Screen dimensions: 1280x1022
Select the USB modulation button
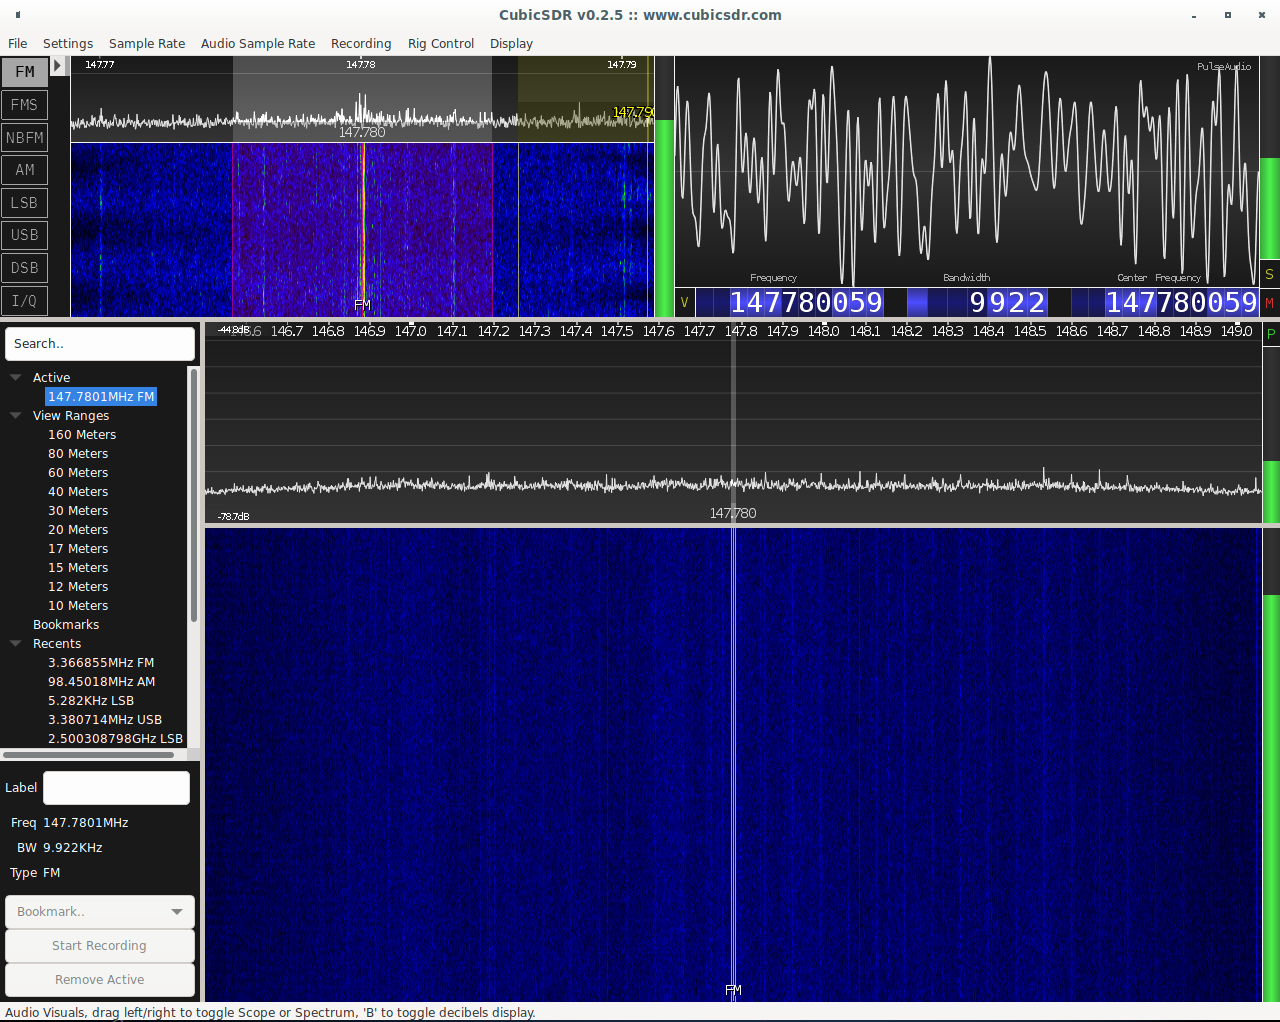click(25, 235)
